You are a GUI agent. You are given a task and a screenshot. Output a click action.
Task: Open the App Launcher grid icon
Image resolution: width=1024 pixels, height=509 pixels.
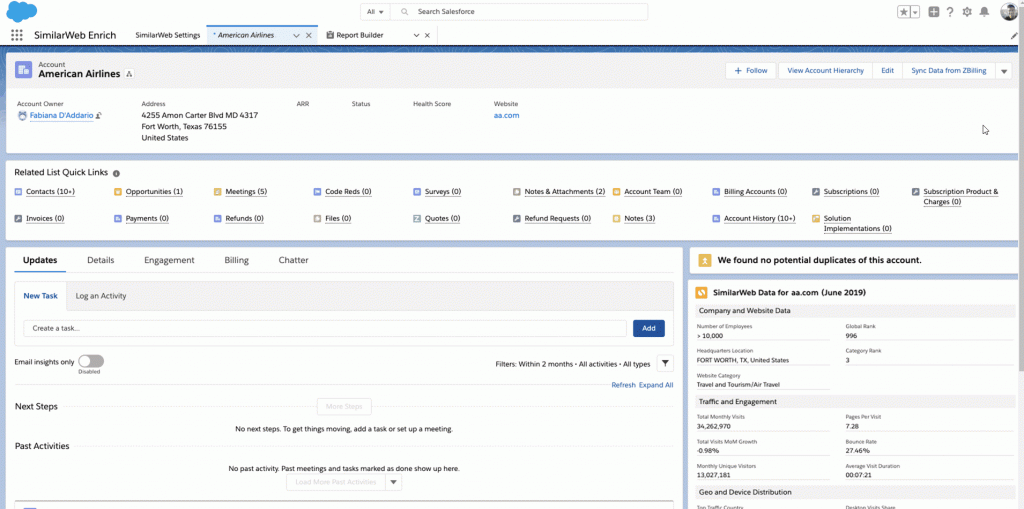point(16,34)
